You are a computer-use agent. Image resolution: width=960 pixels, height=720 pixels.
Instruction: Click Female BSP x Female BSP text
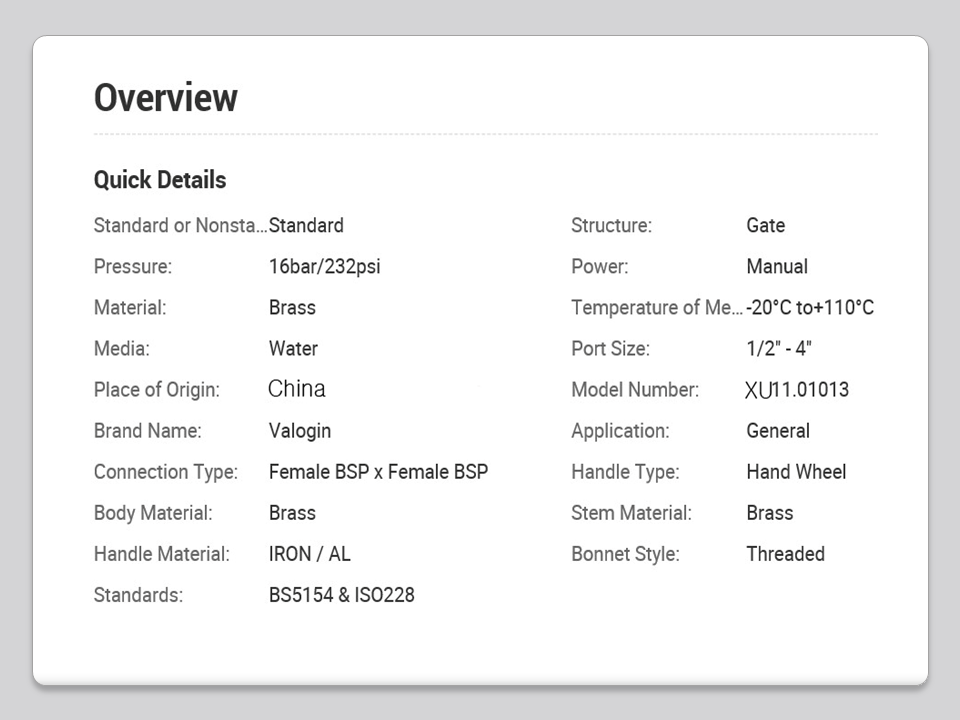[378, 472]
